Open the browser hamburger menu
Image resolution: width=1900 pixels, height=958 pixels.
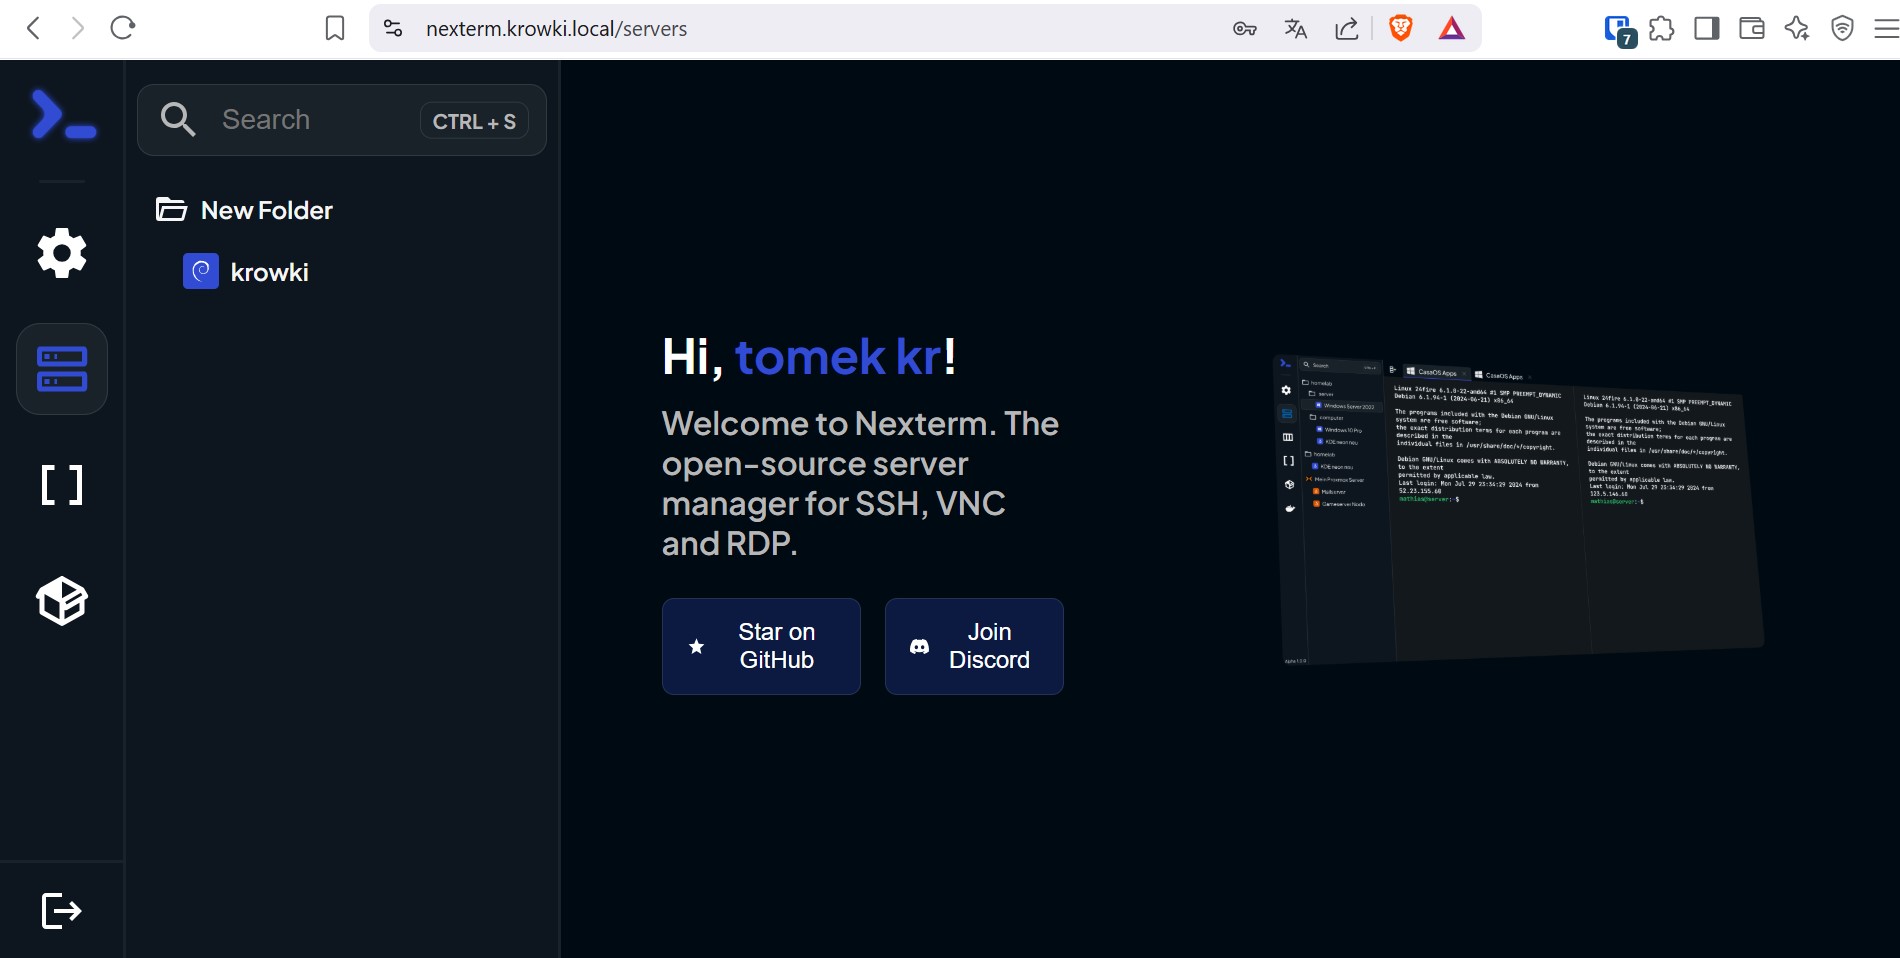click(x=1886, y=28)
